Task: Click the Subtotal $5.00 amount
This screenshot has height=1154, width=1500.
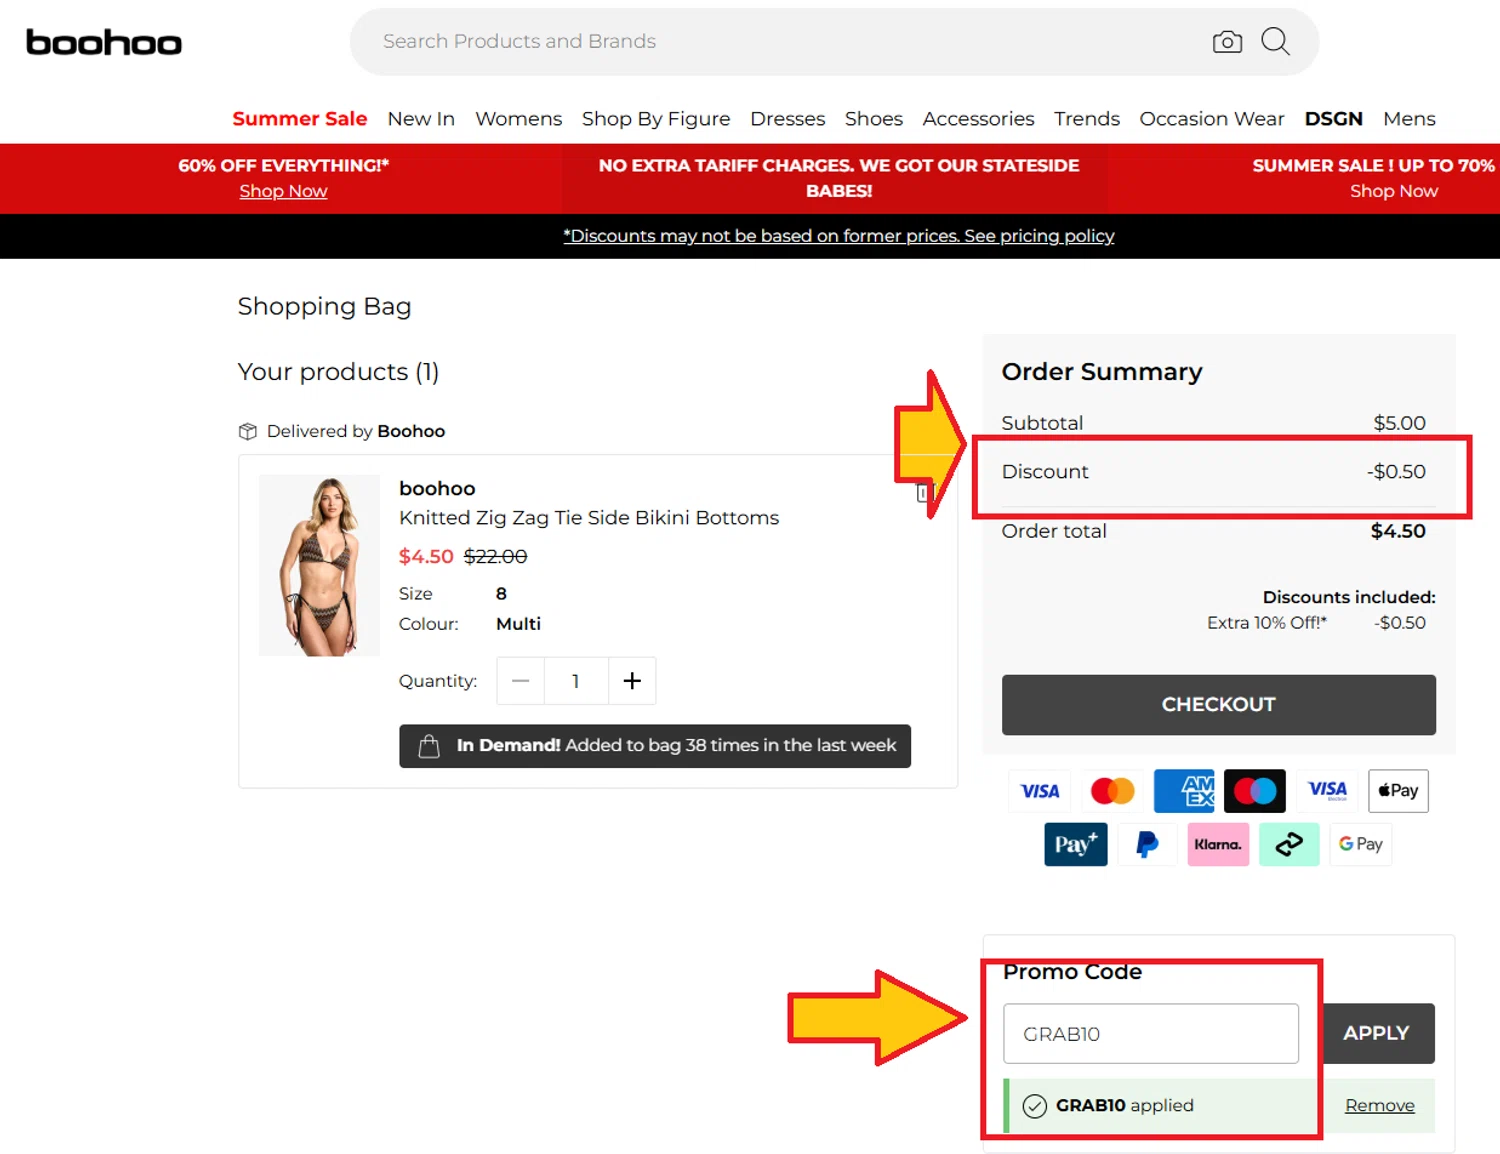Action: click(1399, 423)
